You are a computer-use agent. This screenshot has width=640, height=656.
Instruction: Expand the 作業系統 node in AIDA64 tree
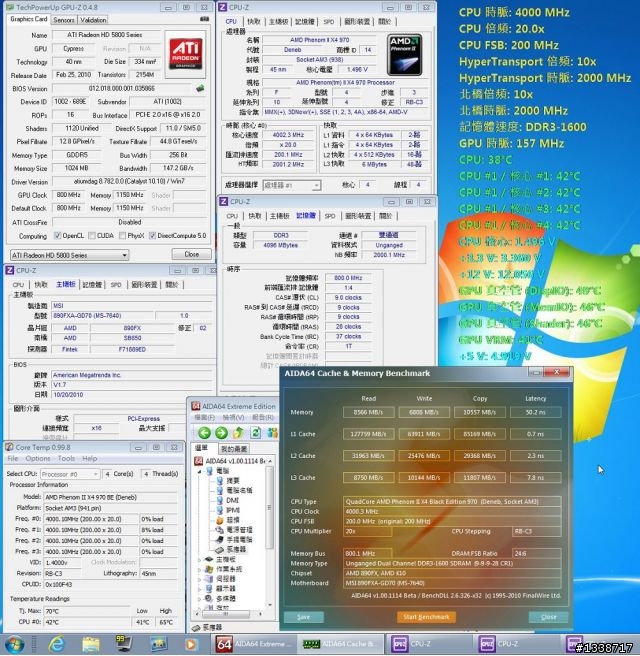(200, 569)
